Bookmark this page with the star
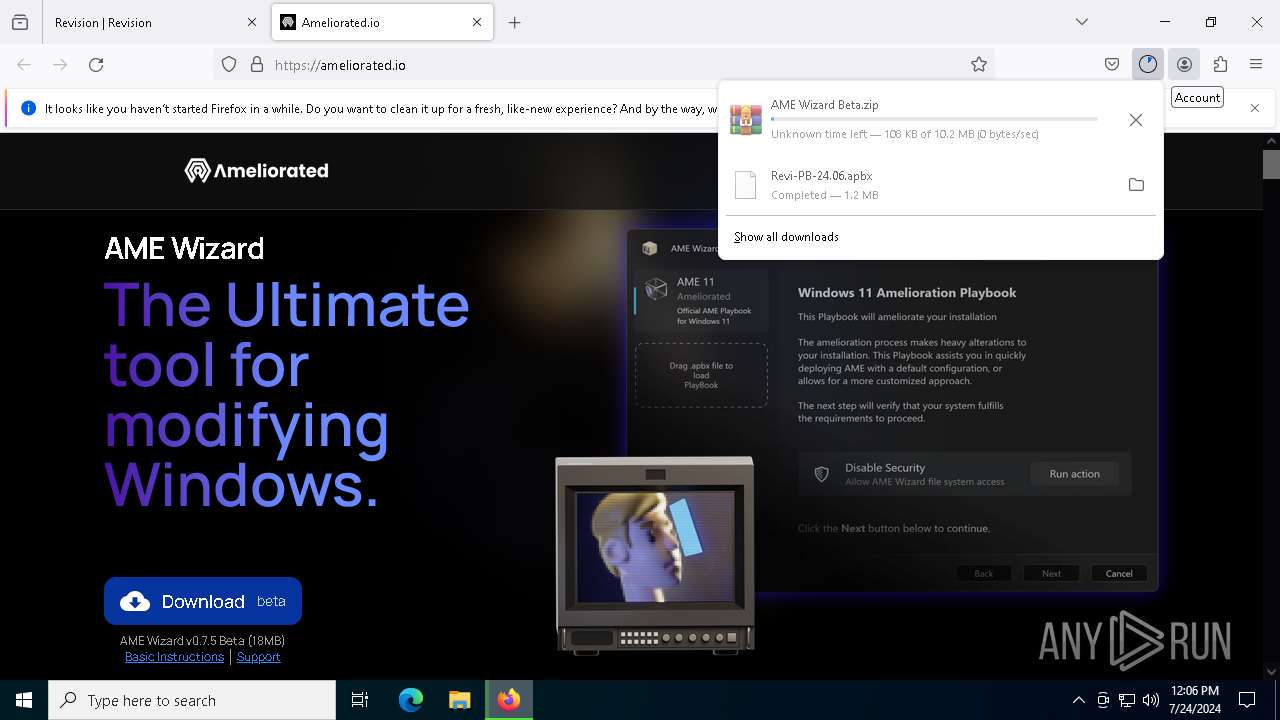1280x720 pixels. [x=979, y=64]
